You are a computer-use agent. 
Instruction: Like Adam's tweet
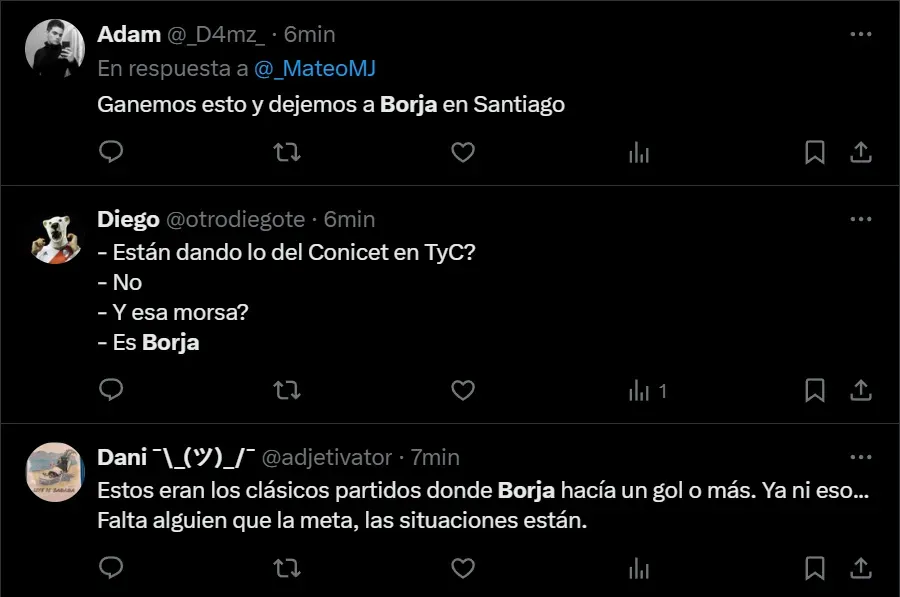pyautogui.click(x=462, y=152)
